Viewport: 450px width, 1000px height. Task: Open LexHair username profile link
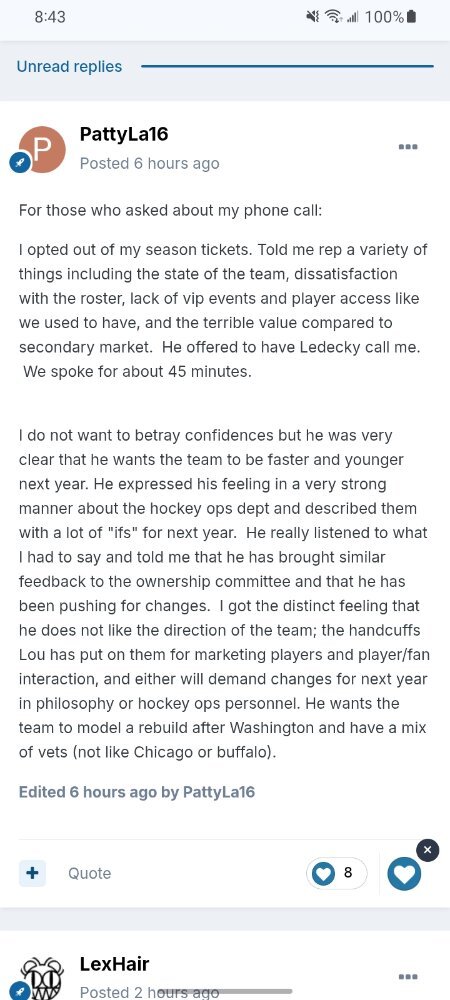pos(114,963)
